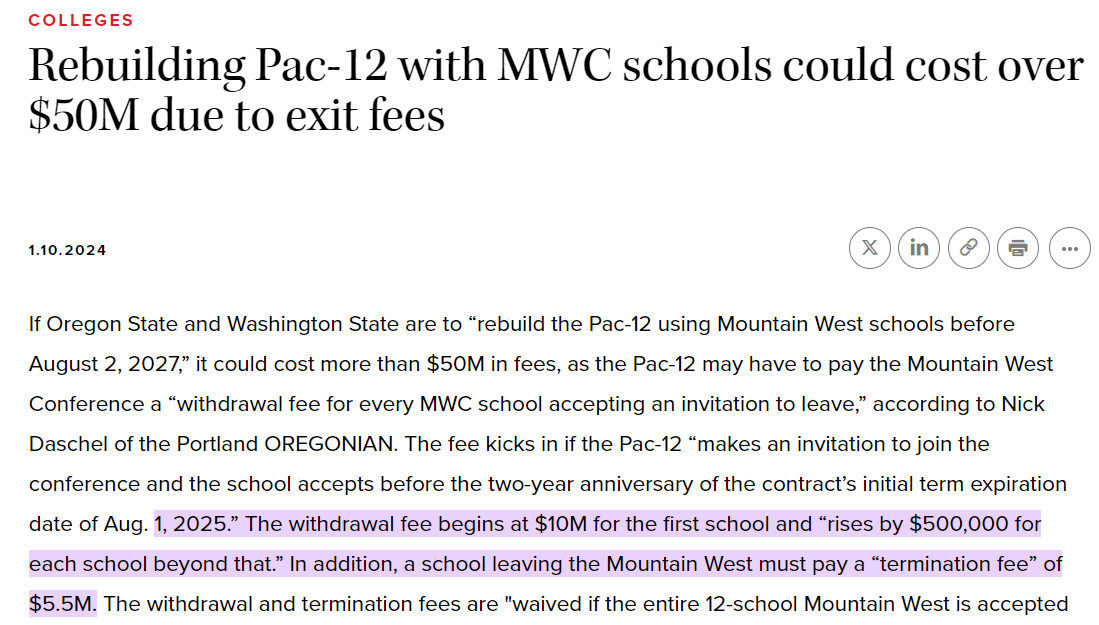The height and width of the screenshot is (625, 1099).
Task: Open the COLLEGES category page
Action: click(81, 19)
